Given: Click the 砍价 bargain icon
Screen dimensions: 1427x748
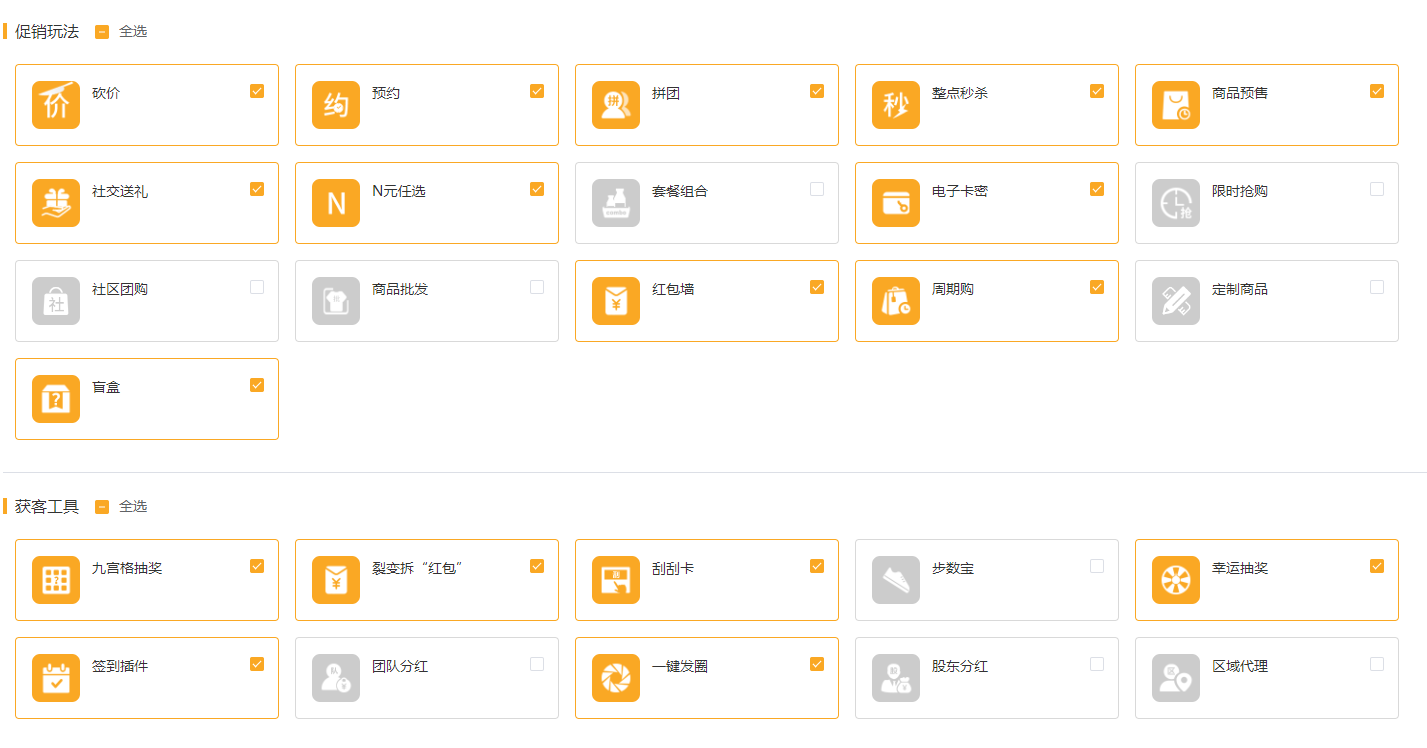Looking at the screenshot, I should [x=56, y=105].
